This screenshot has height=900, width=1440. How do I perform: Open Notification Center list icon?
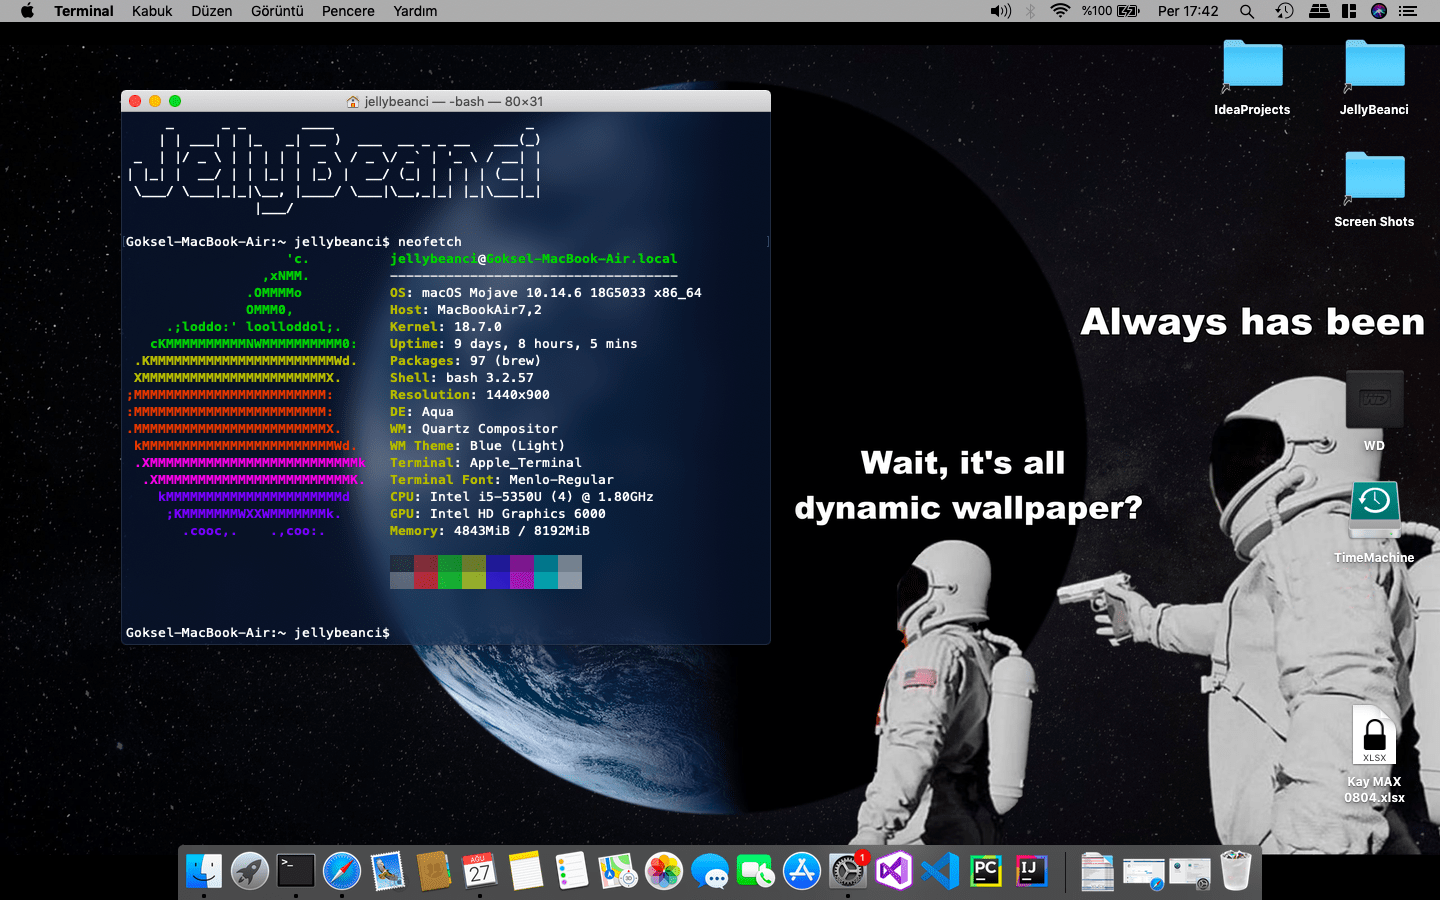coord(1409,11)
